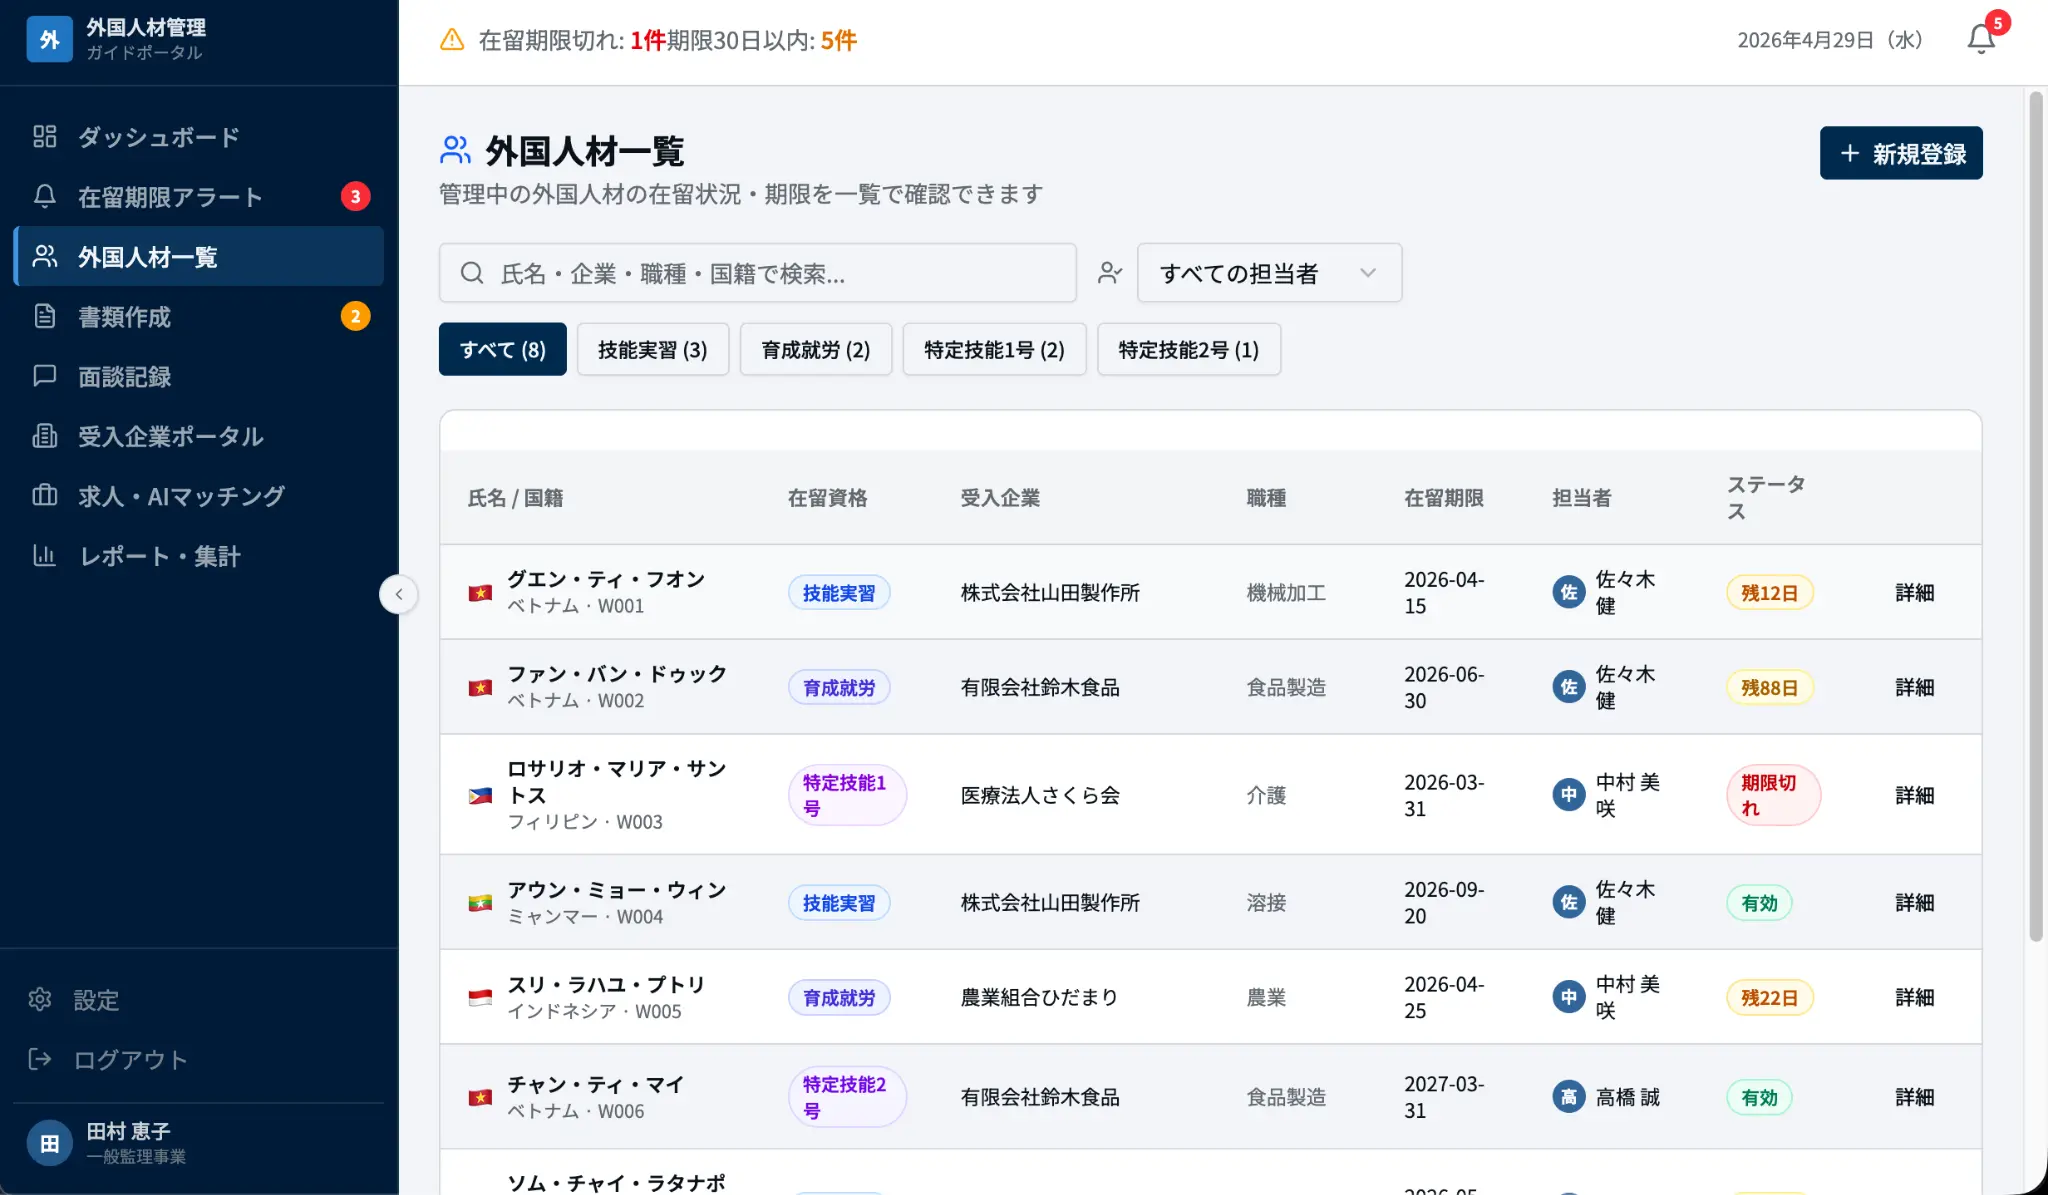2048x1195 pixels.
Task: Click the 外 portal logo icon
Action: point(50,39)
